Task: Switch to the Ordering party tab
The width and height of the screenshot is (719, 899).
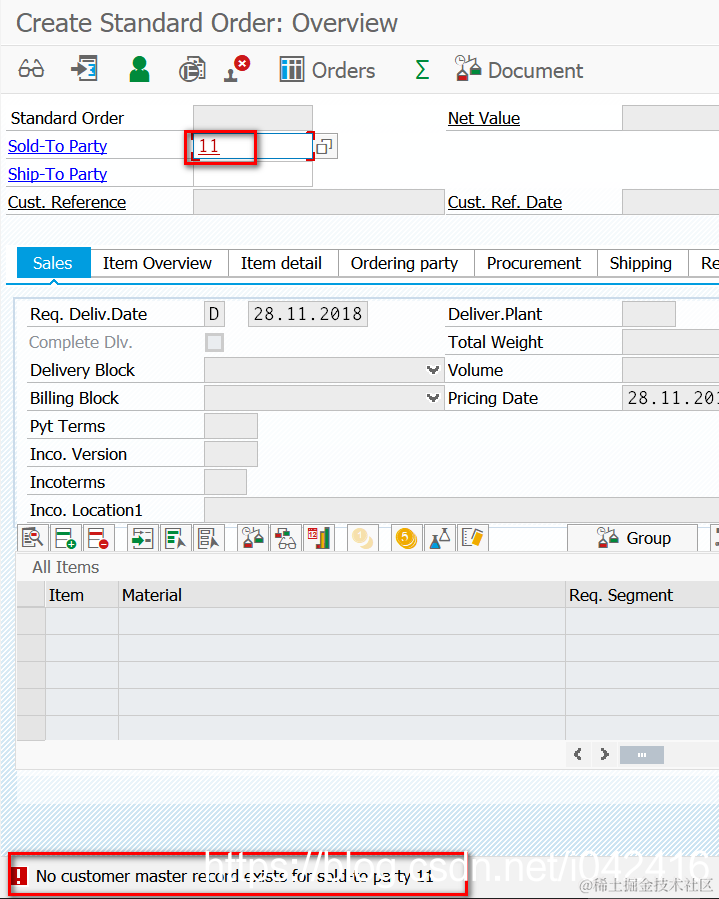Action: (404, 263)
